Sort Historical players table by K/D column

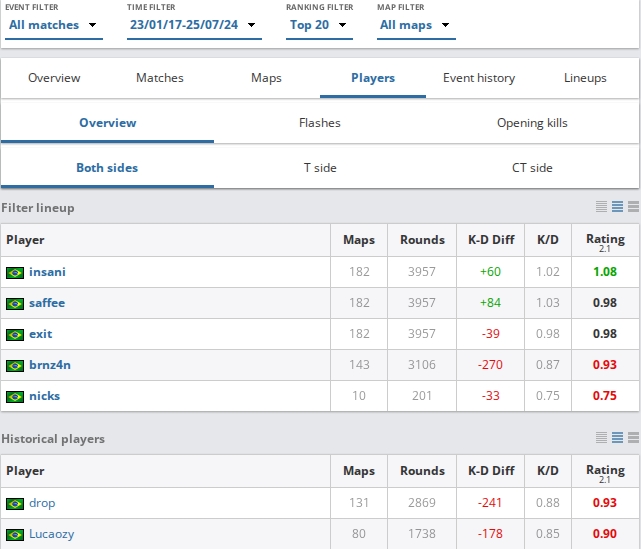coord(548,471)
